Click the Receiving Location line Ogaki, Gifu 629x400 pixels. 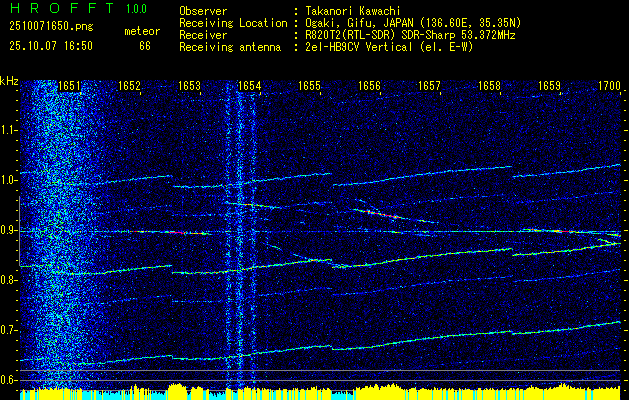(413, 23)
